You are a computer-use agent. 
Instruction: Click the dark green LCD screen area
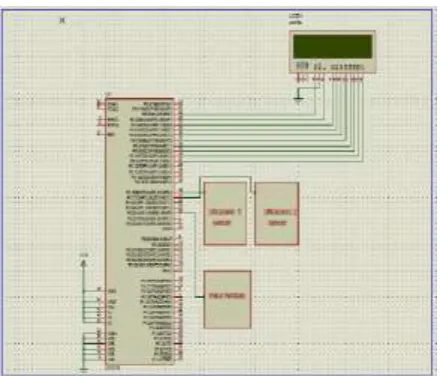pyautogui.click(x=332, y=46)
